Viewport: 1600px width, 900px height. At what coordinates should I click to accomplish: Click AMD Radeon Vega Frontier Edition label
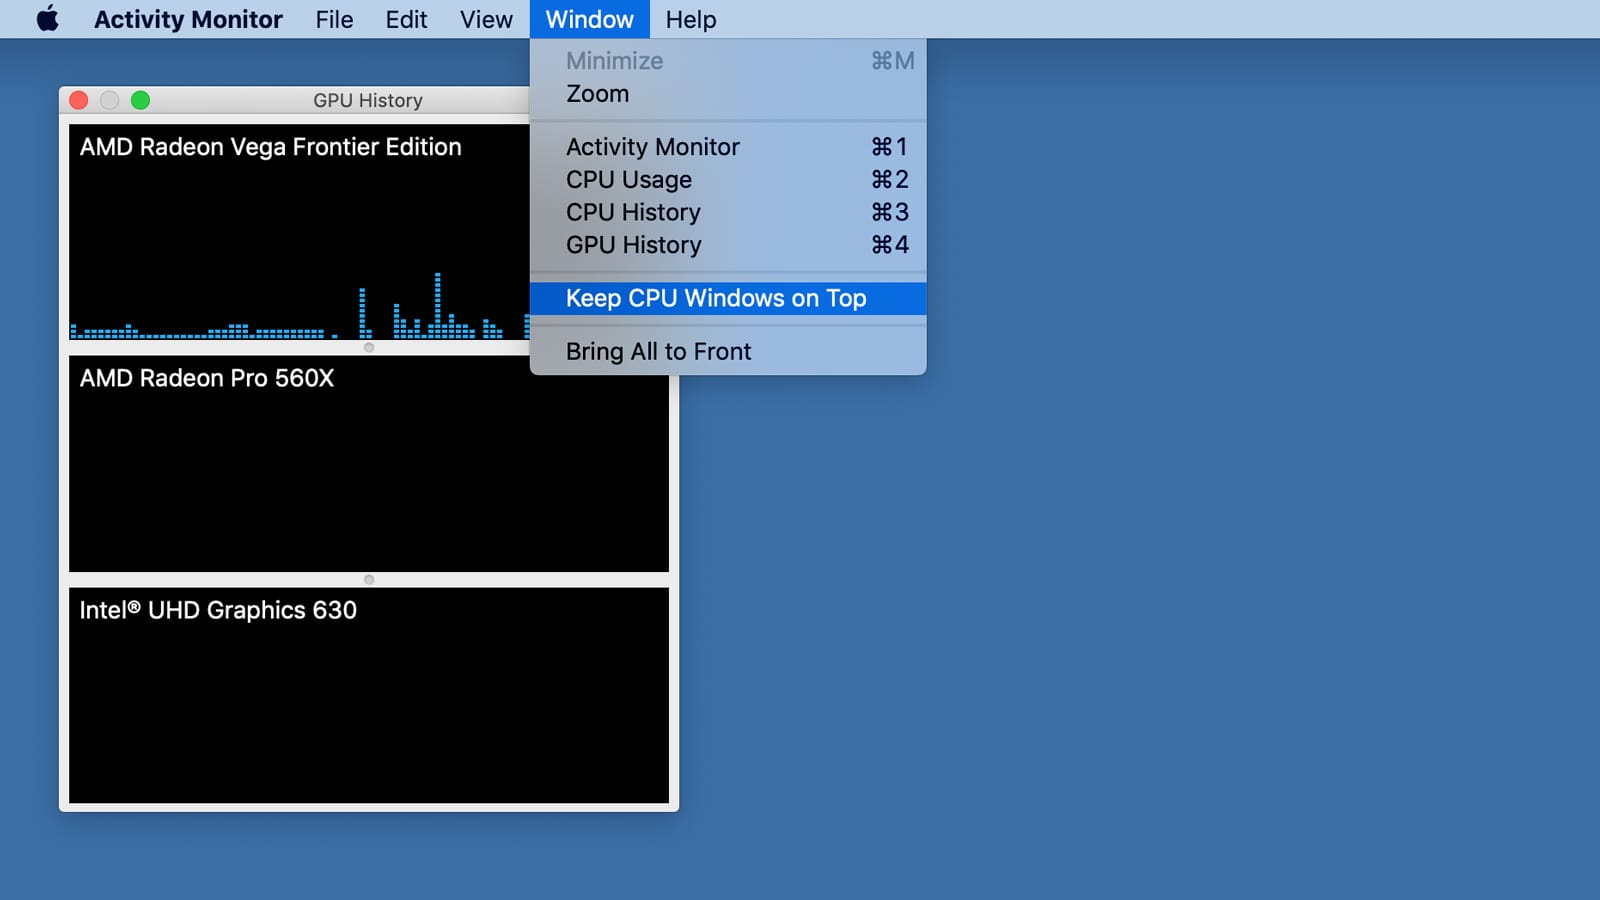pyautogui.click(x=270, y=147)
